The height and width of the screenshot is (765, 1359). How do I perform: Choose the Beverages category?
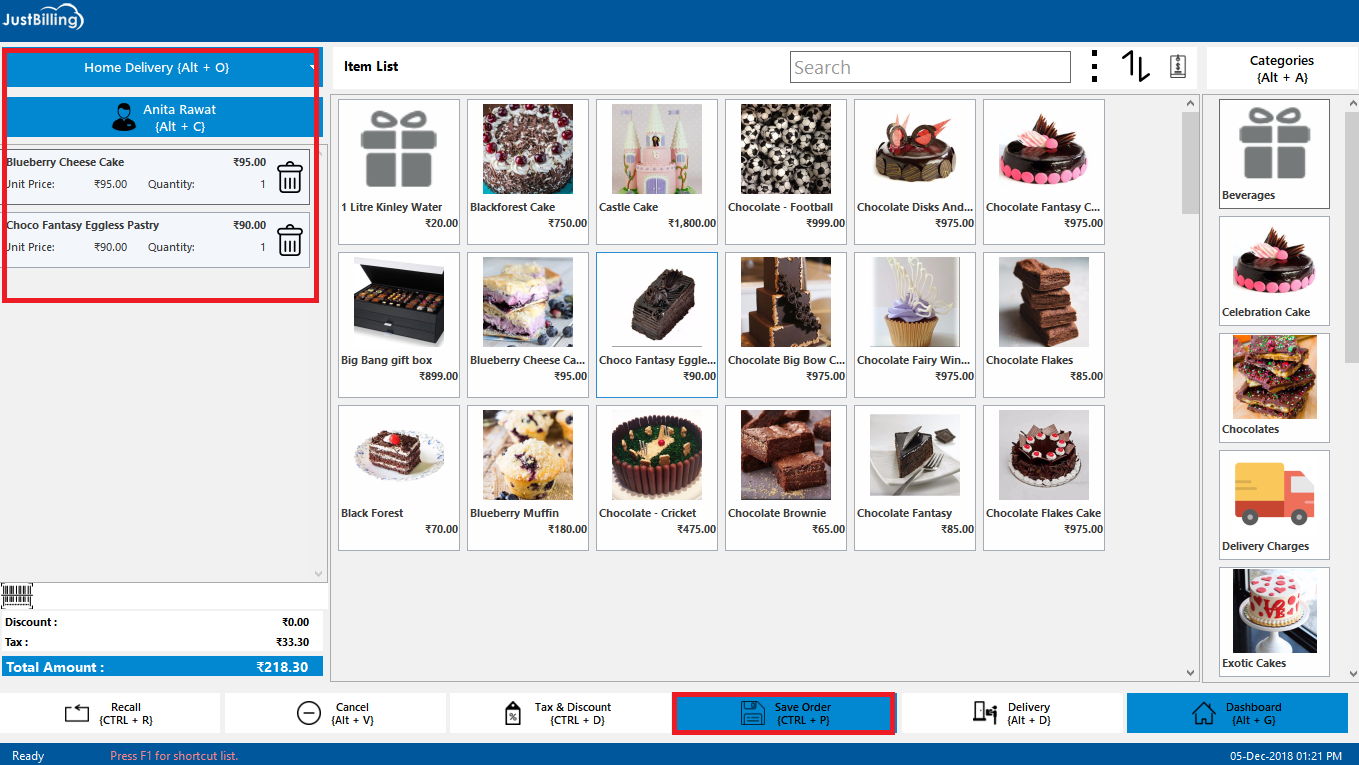1274,153
